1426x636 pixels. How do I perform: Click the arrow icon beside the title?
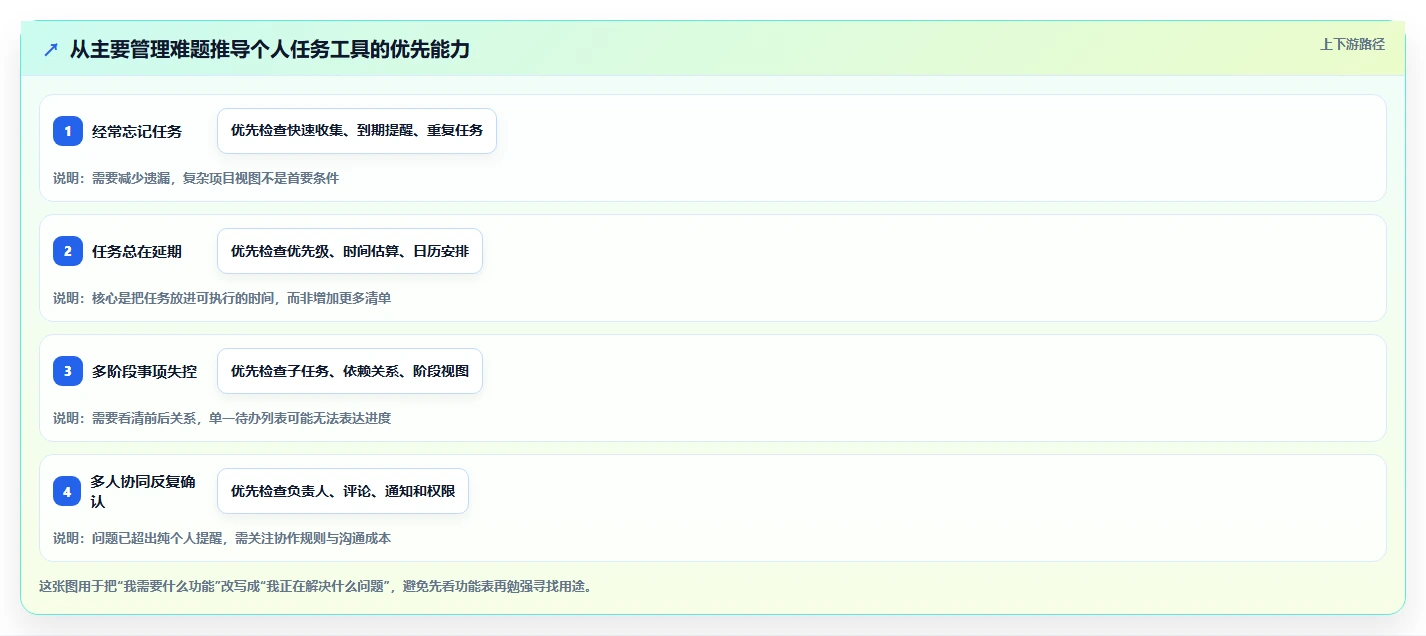click(51, 50)
